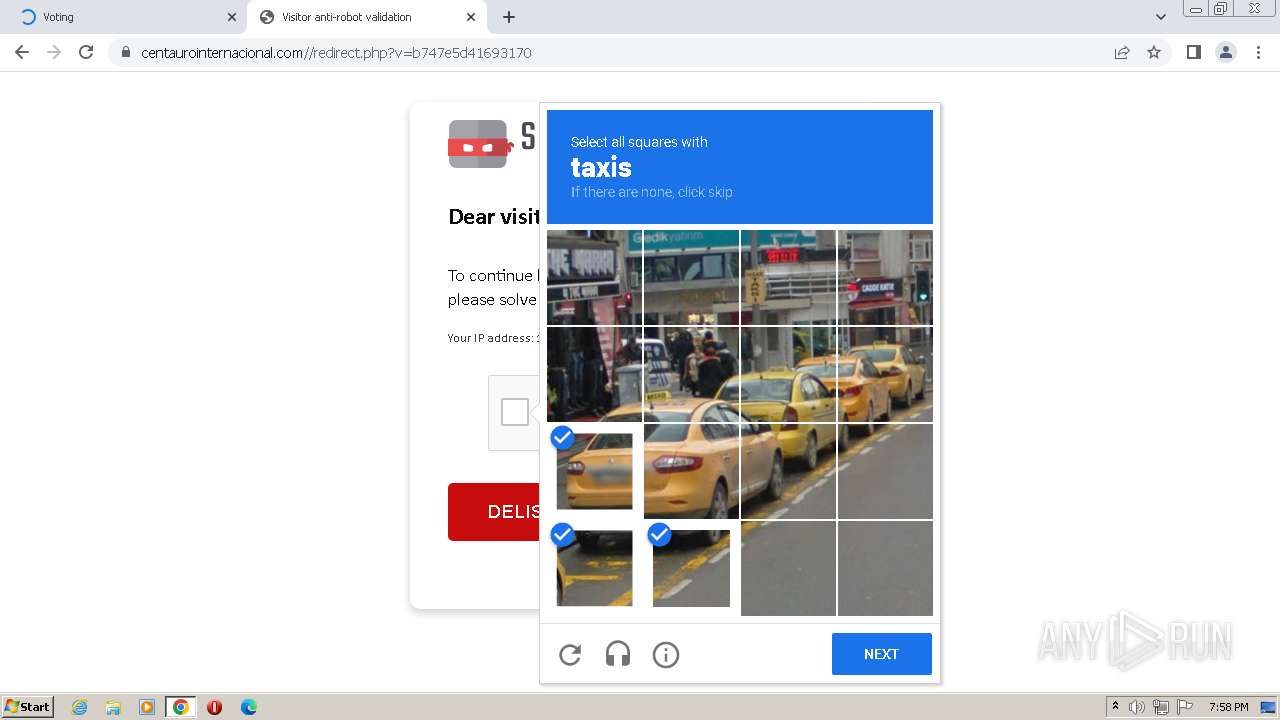Minimize the browser window
Viewport: 1280px width, 720px height.
point(1196,8)
